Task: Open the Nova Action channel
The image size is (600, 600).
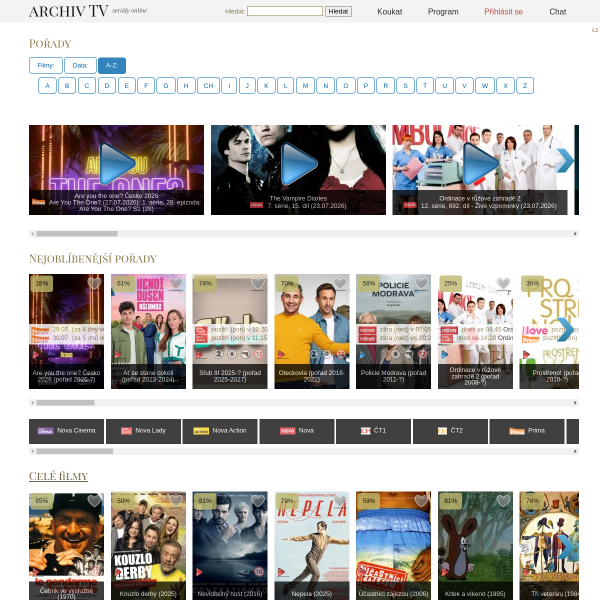Action: coord(220,431)
